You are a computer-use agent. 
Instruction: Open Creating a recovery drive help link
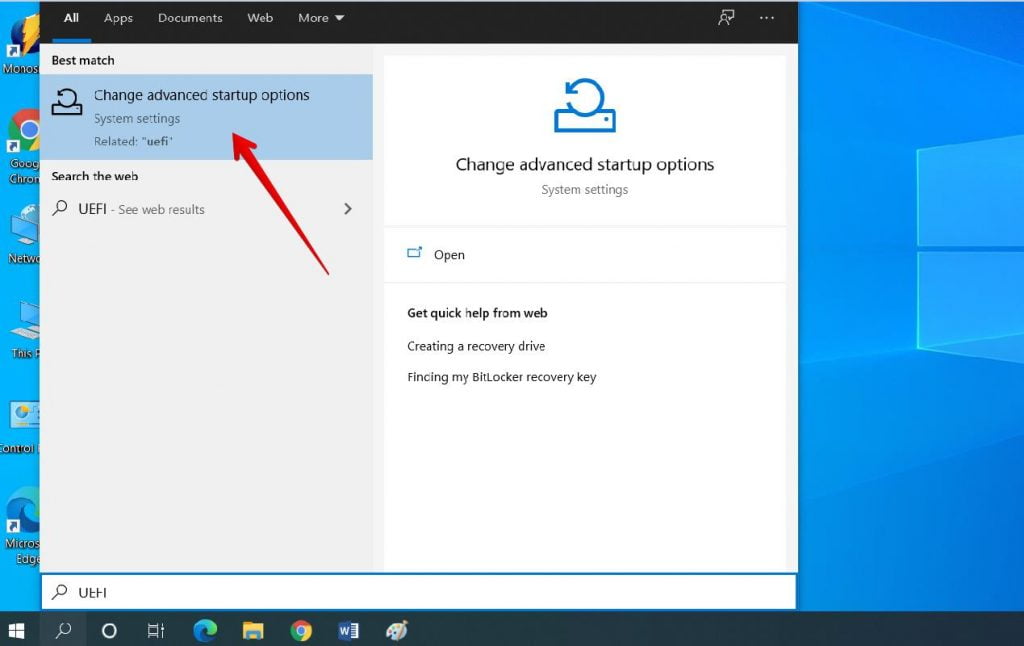point(476,346)
